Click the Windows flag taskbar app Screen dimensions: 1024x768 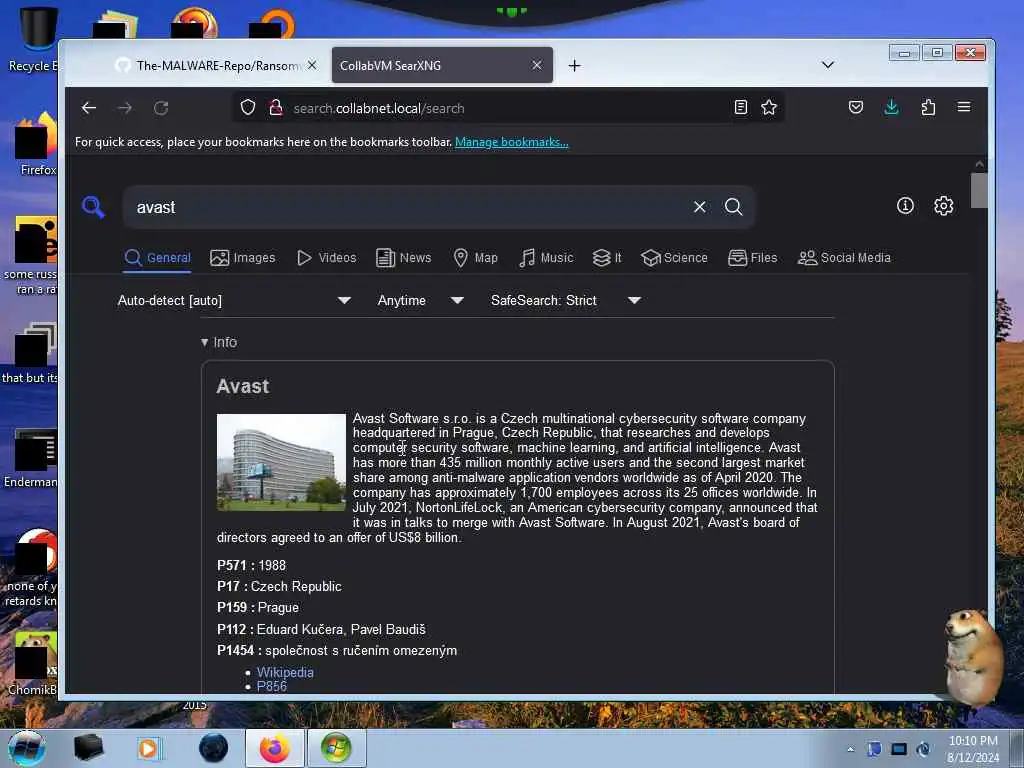click(336, 748)
